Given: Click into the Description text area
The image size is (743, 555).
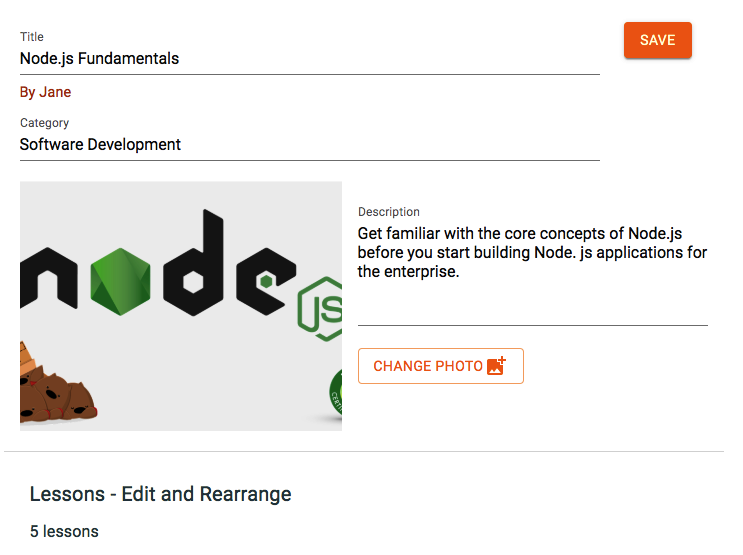Looking at the screenshot, I should (532, 252).
